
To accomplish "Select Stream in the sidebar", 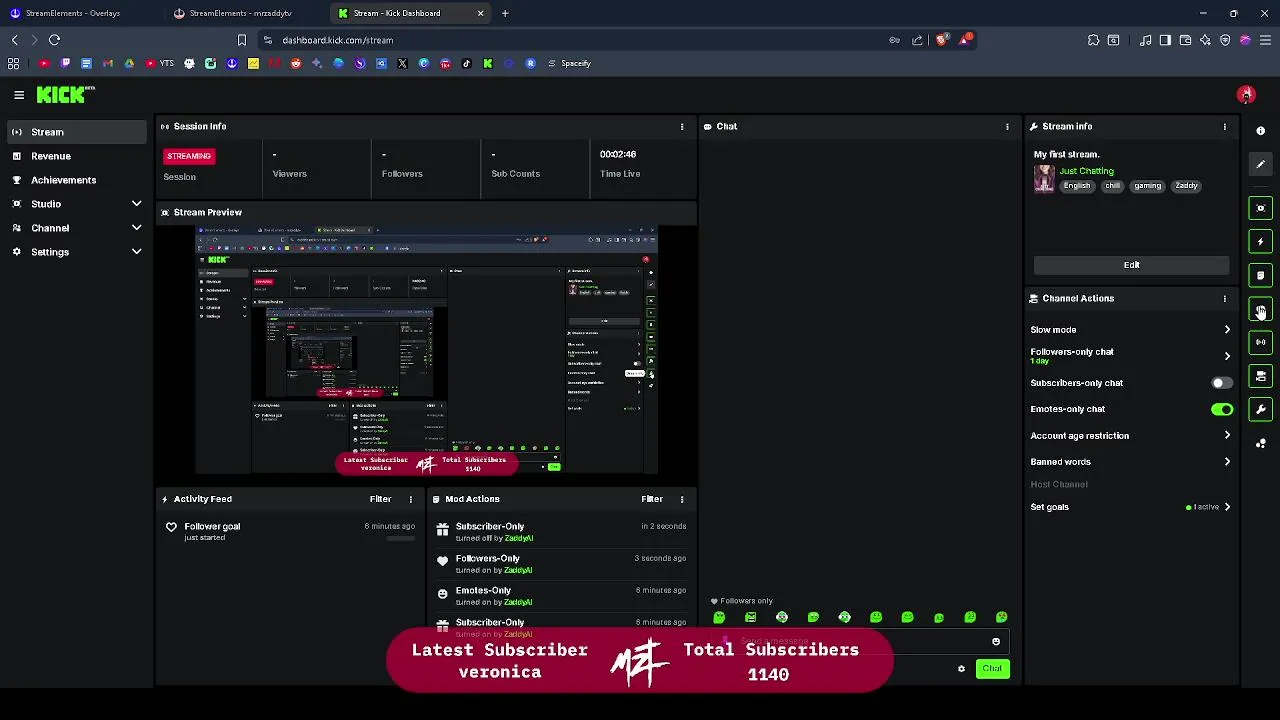I will (78, 132).
